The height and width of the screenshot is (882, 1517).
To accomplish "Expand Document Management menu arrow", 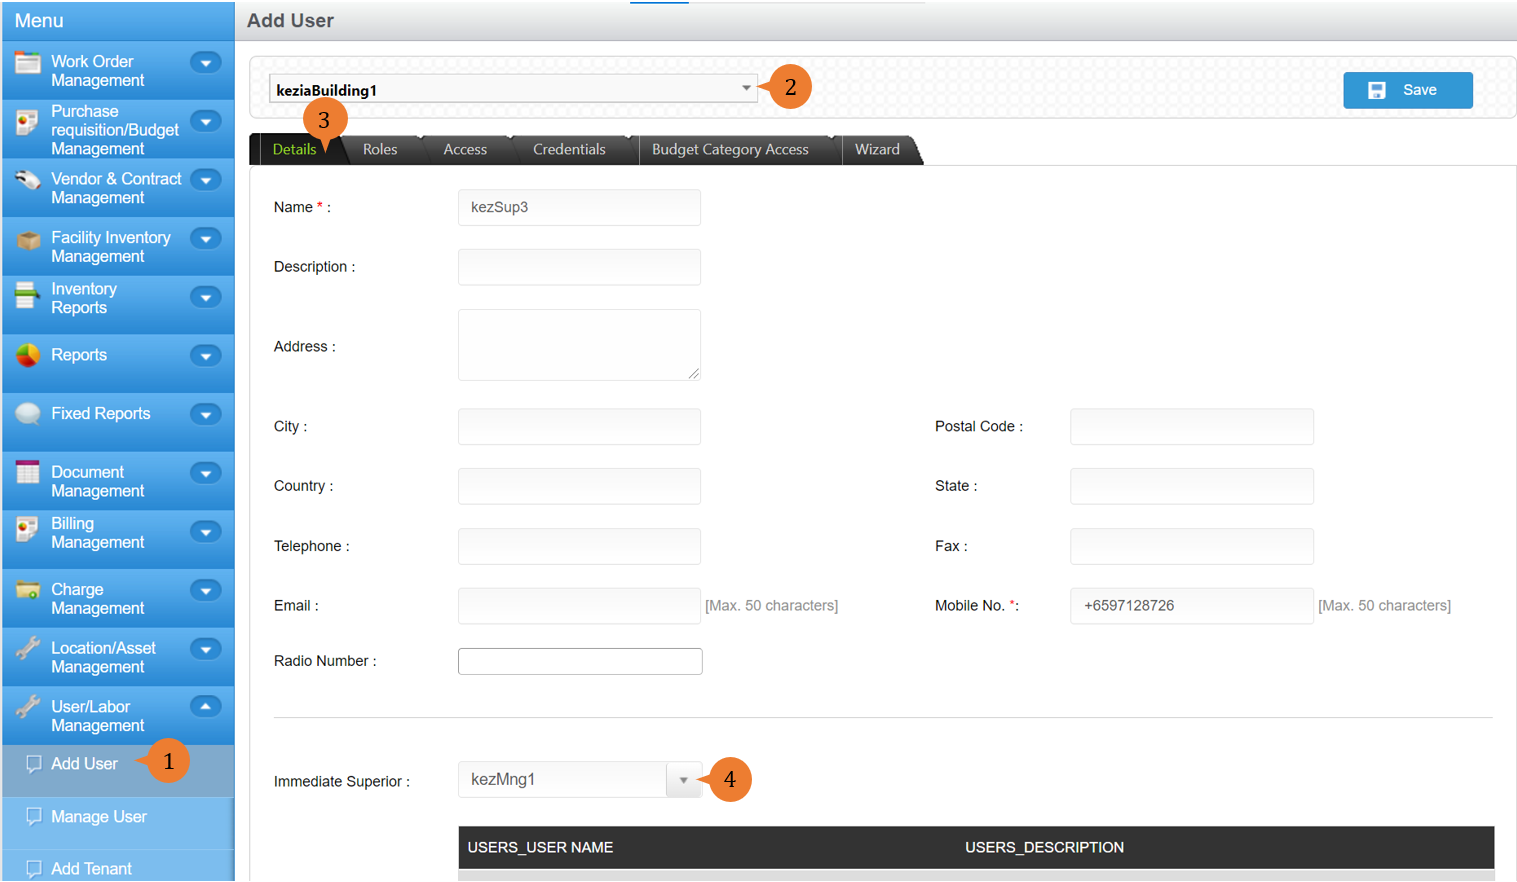I will 206,473.
